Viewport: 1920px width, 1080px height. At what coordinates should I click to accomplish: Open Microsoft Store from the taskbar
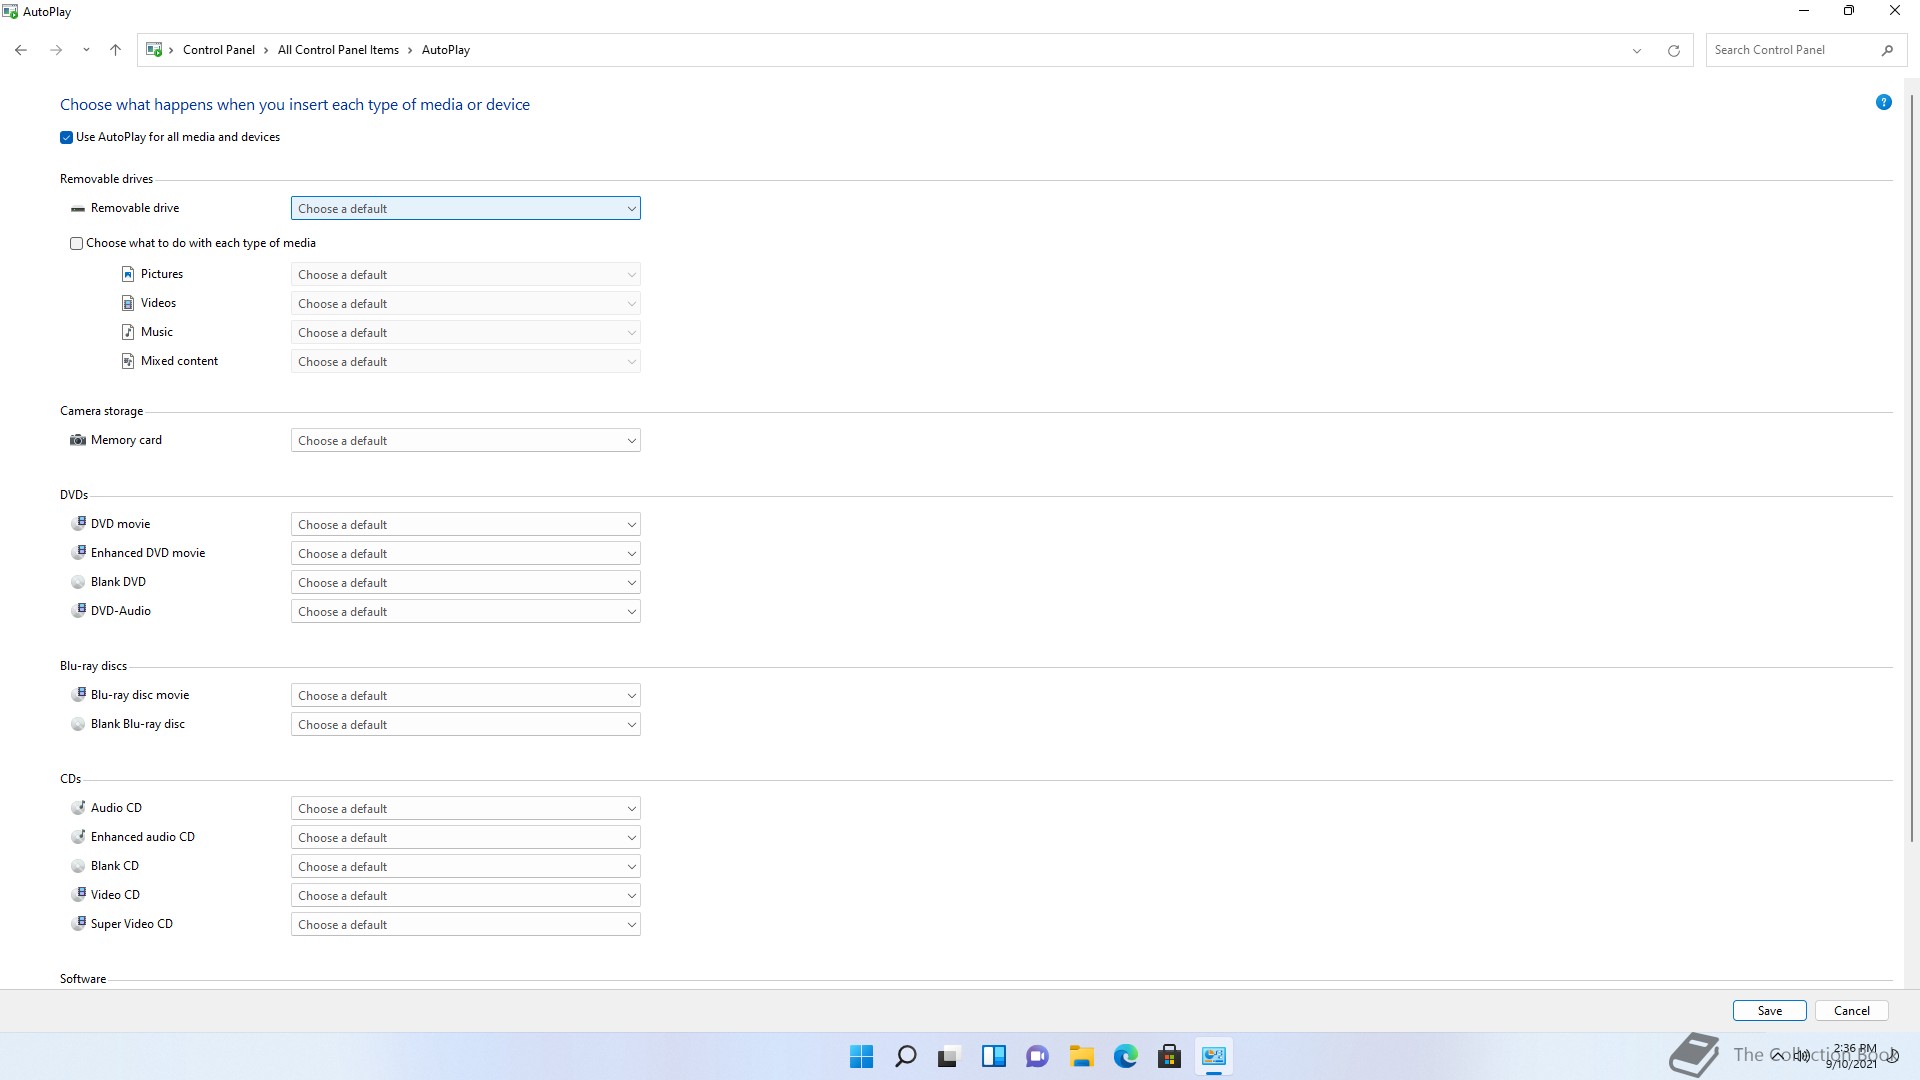click(x=1169, y=1056)
